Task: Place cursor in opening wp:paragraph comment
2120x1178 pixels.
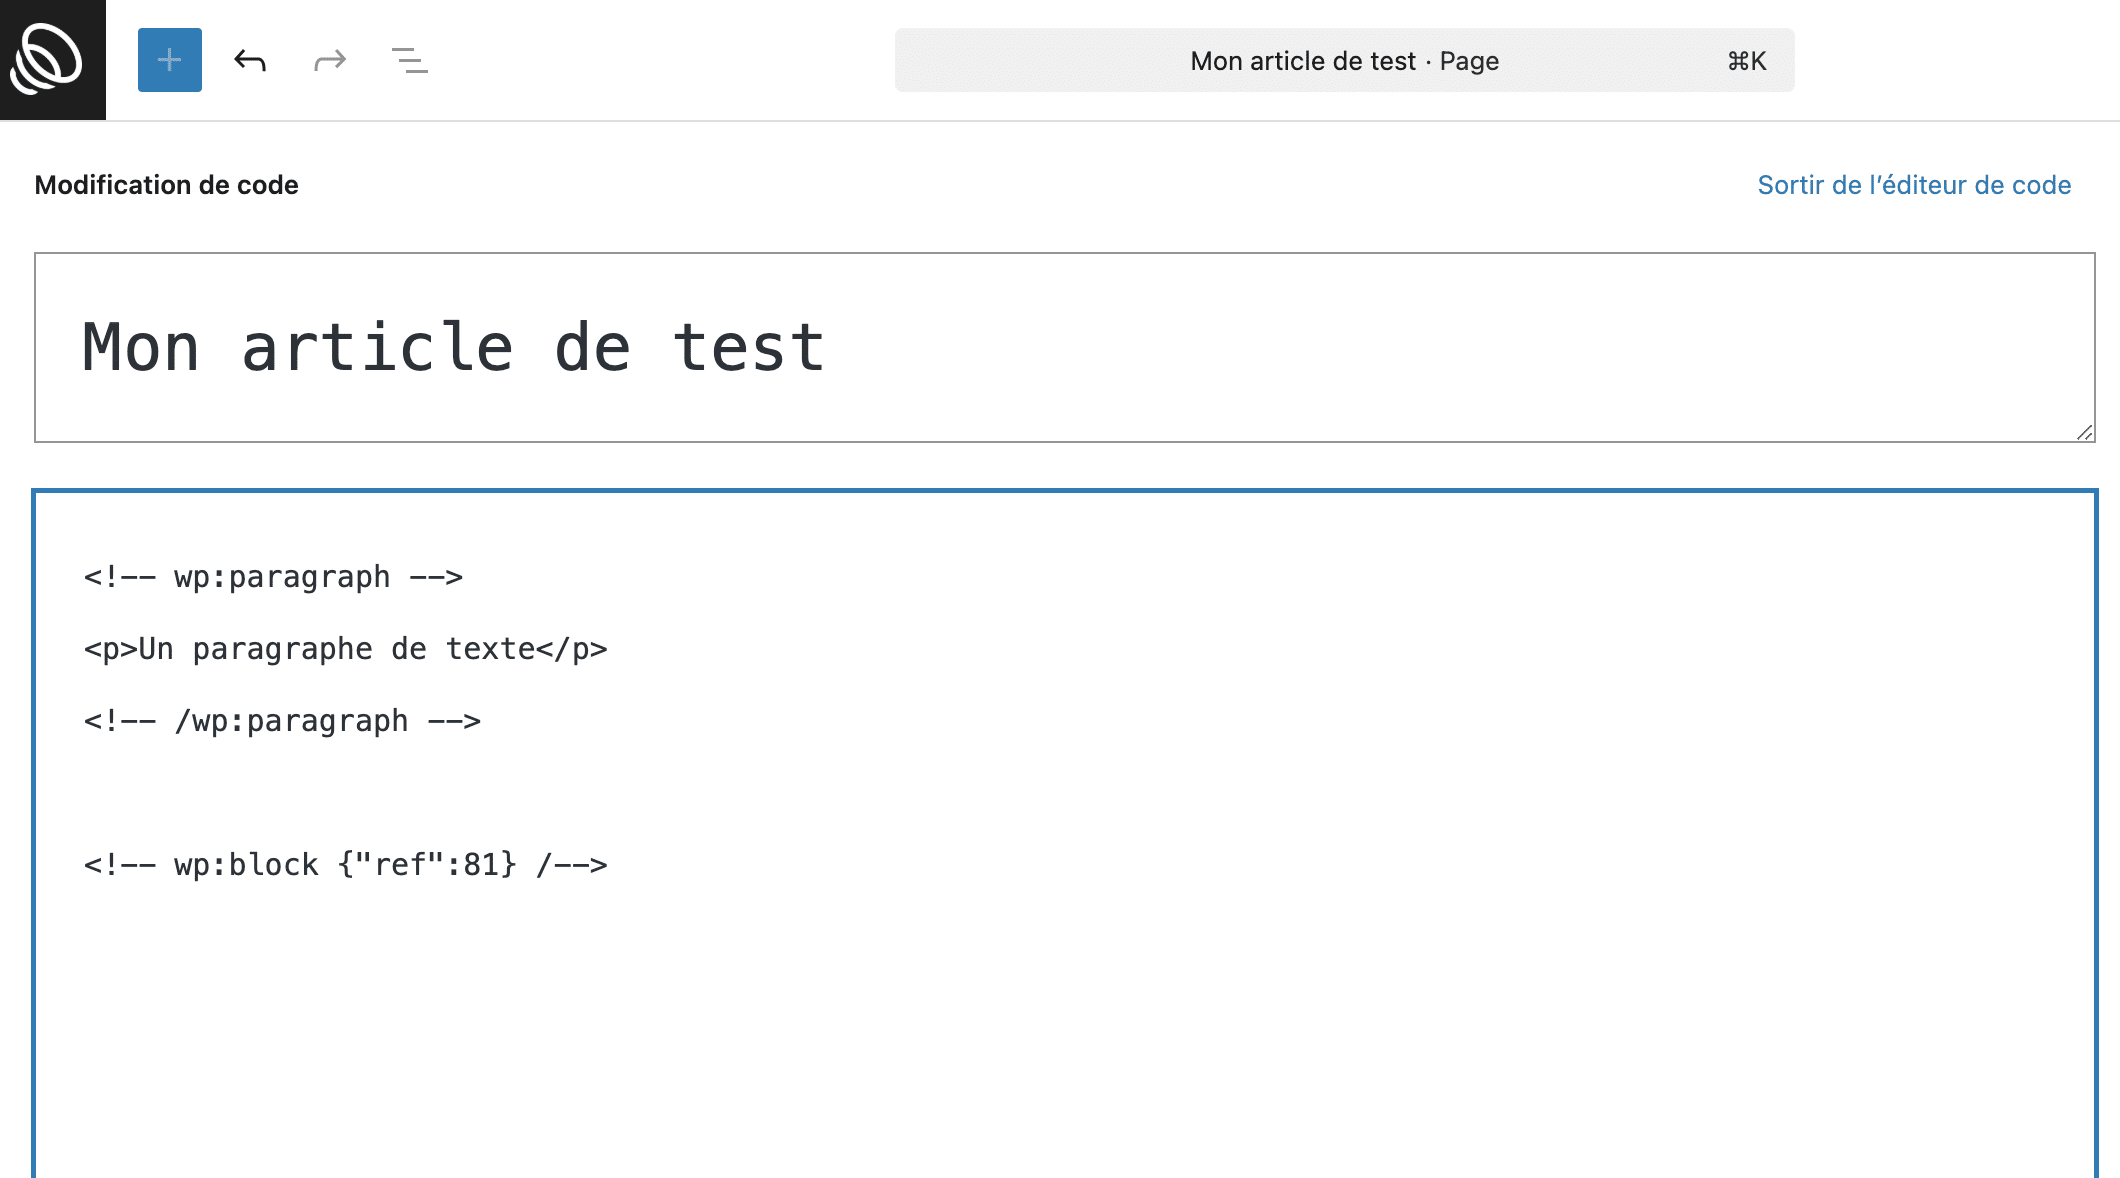Action: click(x=273, y=577)
